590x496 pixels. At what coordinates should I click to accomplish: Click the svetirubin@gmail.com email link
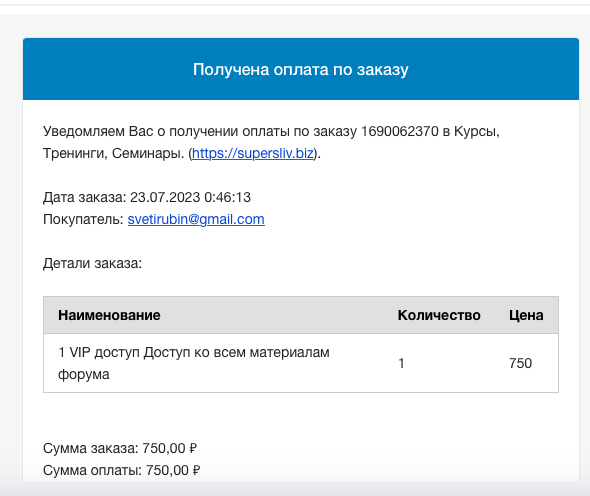coord(196,219)
